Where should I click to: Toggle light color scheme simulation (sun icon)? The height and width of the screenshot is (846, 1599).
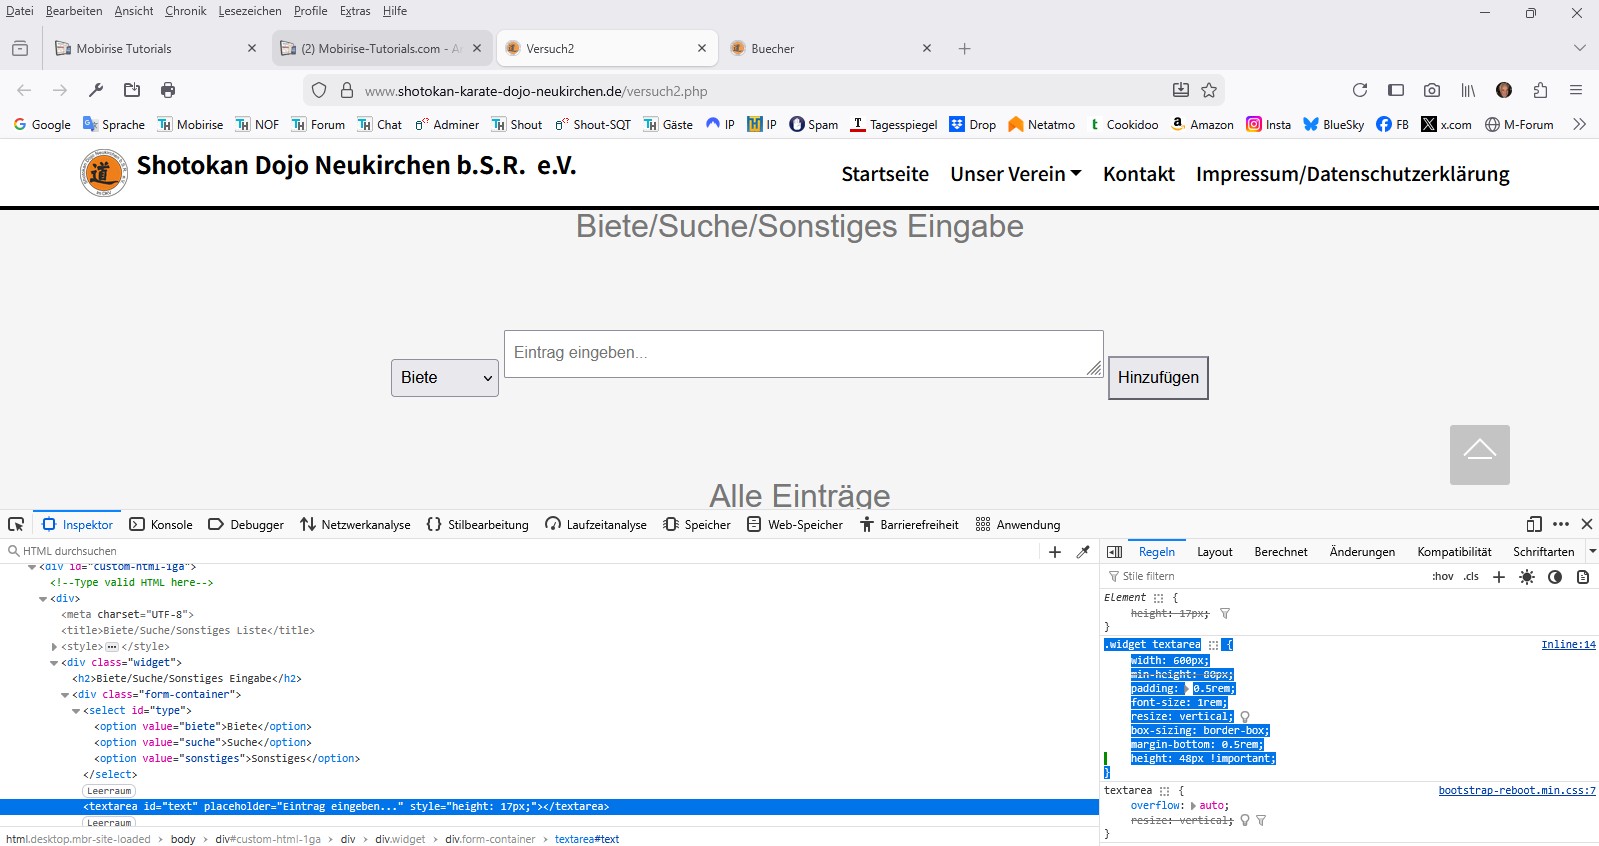(x=1526, y=577)
